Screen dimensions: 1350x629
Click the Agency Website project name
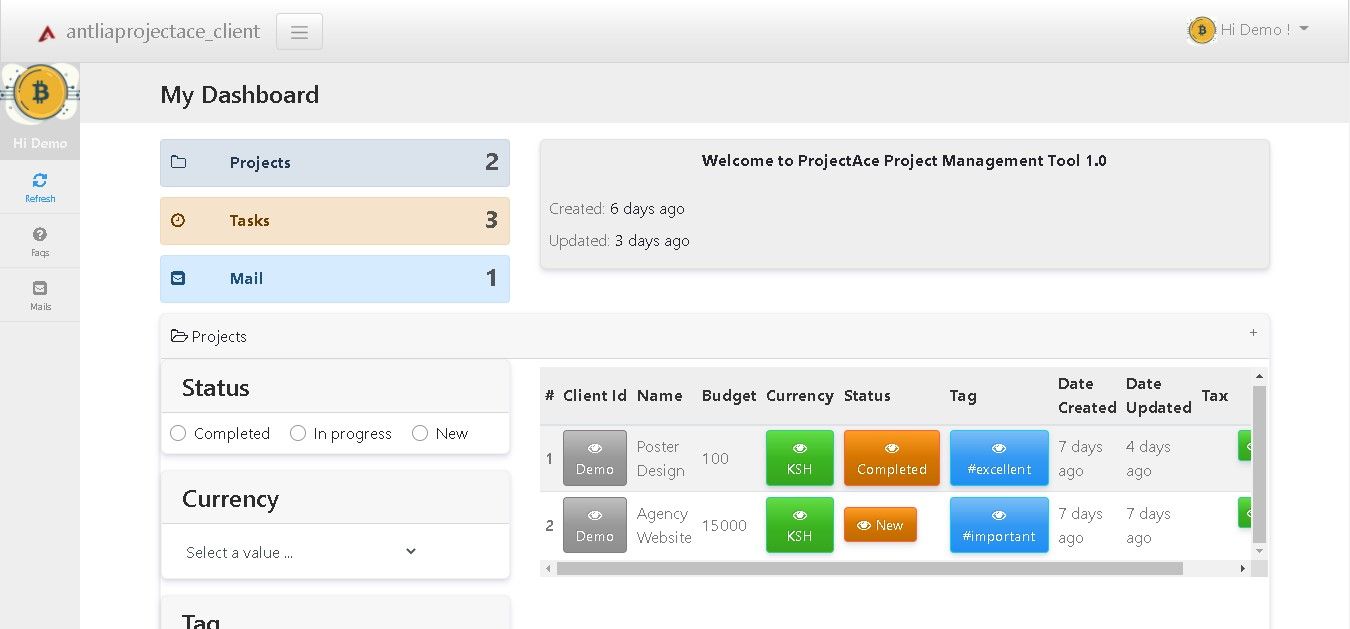coord(664,525)
